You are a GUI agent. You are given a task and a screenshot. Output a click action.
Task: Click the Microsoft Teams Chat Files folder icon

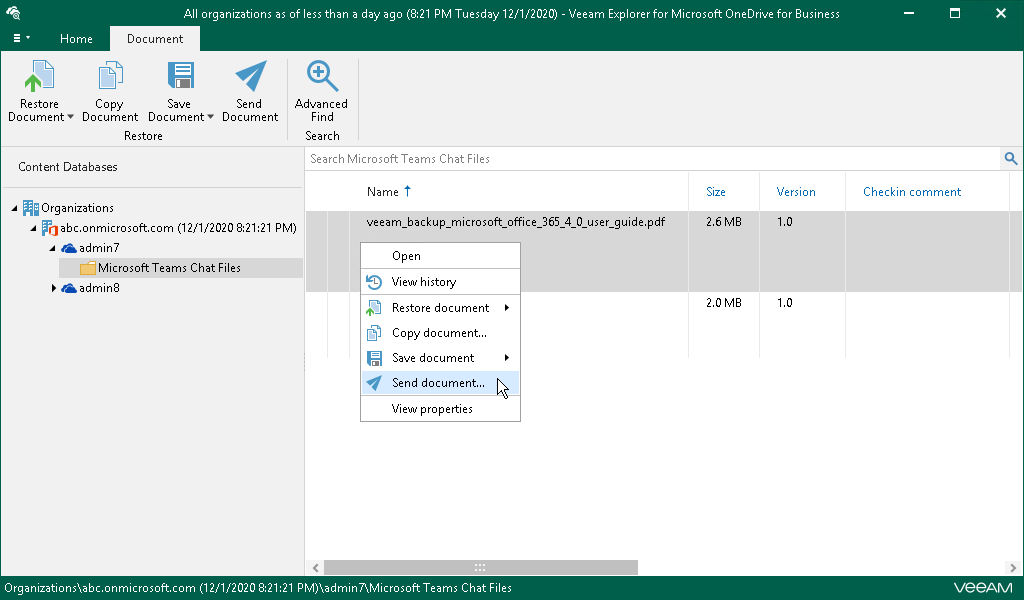point(88,268)
